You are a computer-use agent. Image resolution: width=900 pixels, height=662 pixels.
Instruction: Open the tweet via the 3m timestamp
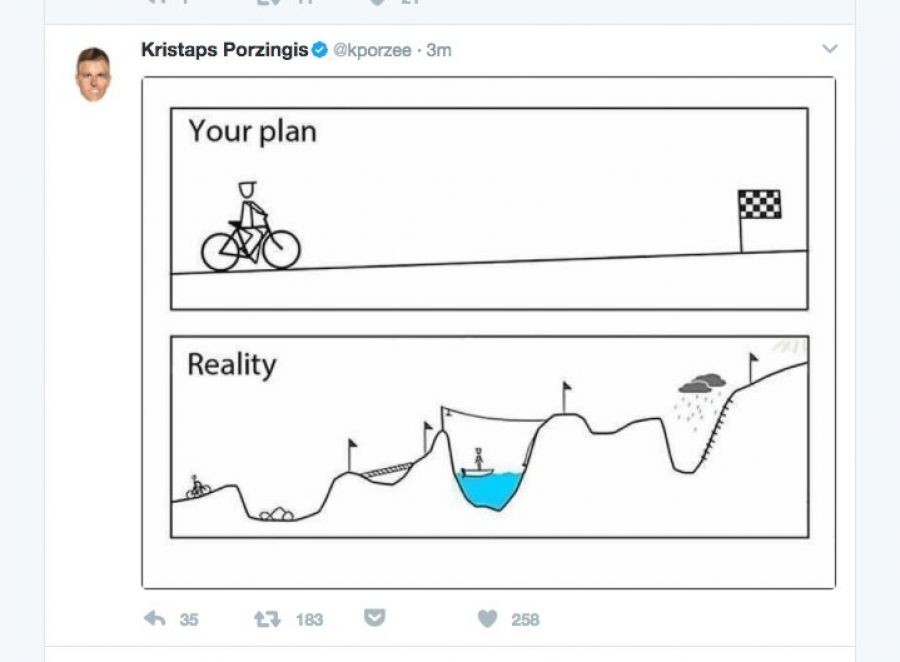pyautogui.click(x=439, y=50)
